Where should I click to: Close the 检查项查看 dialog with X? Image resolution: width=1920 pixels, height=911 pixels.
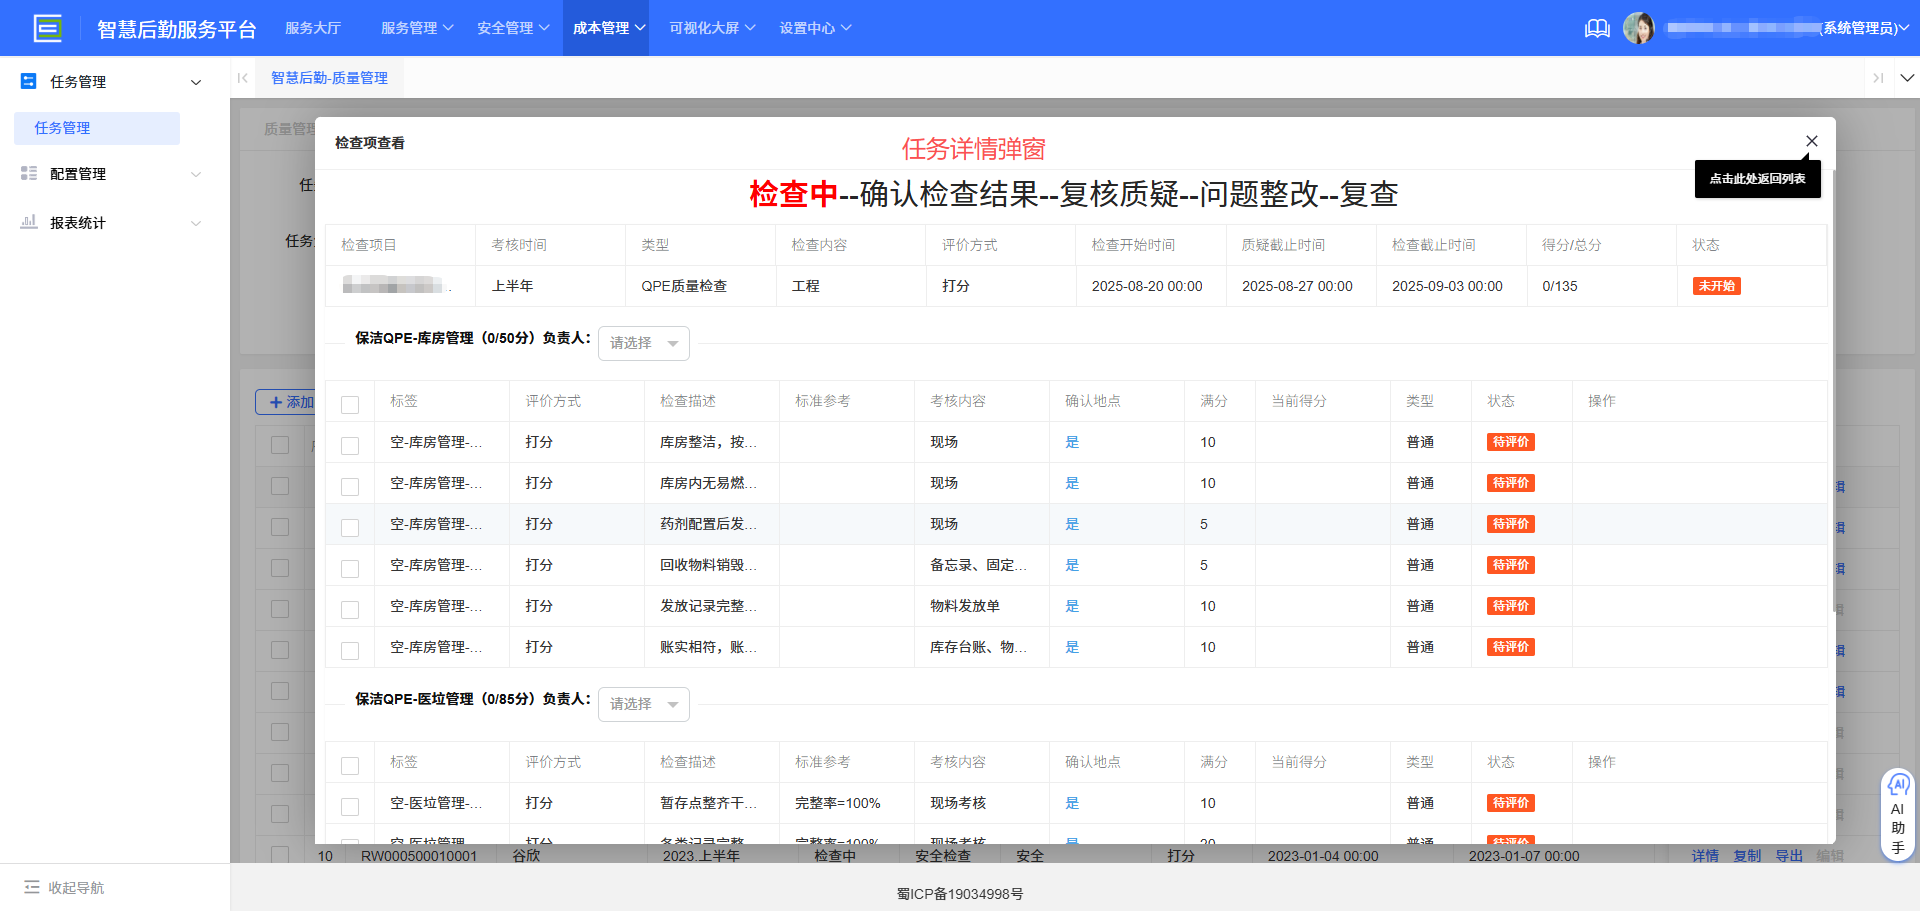pyautogui.click(x=1811, y=141)
